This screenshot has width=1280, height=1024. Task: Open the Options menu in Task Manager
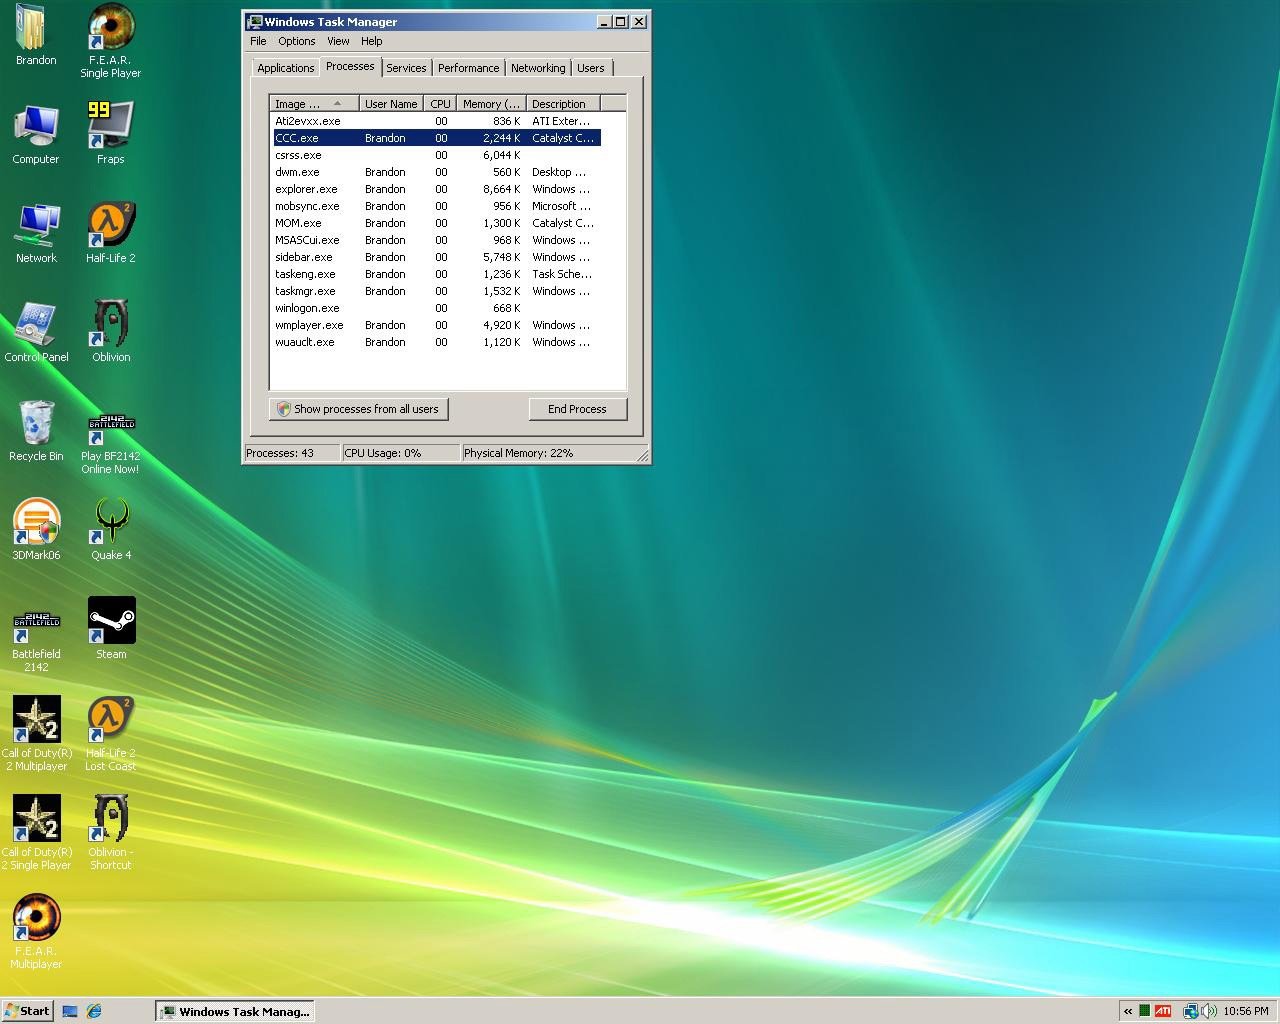coord(297,41)
